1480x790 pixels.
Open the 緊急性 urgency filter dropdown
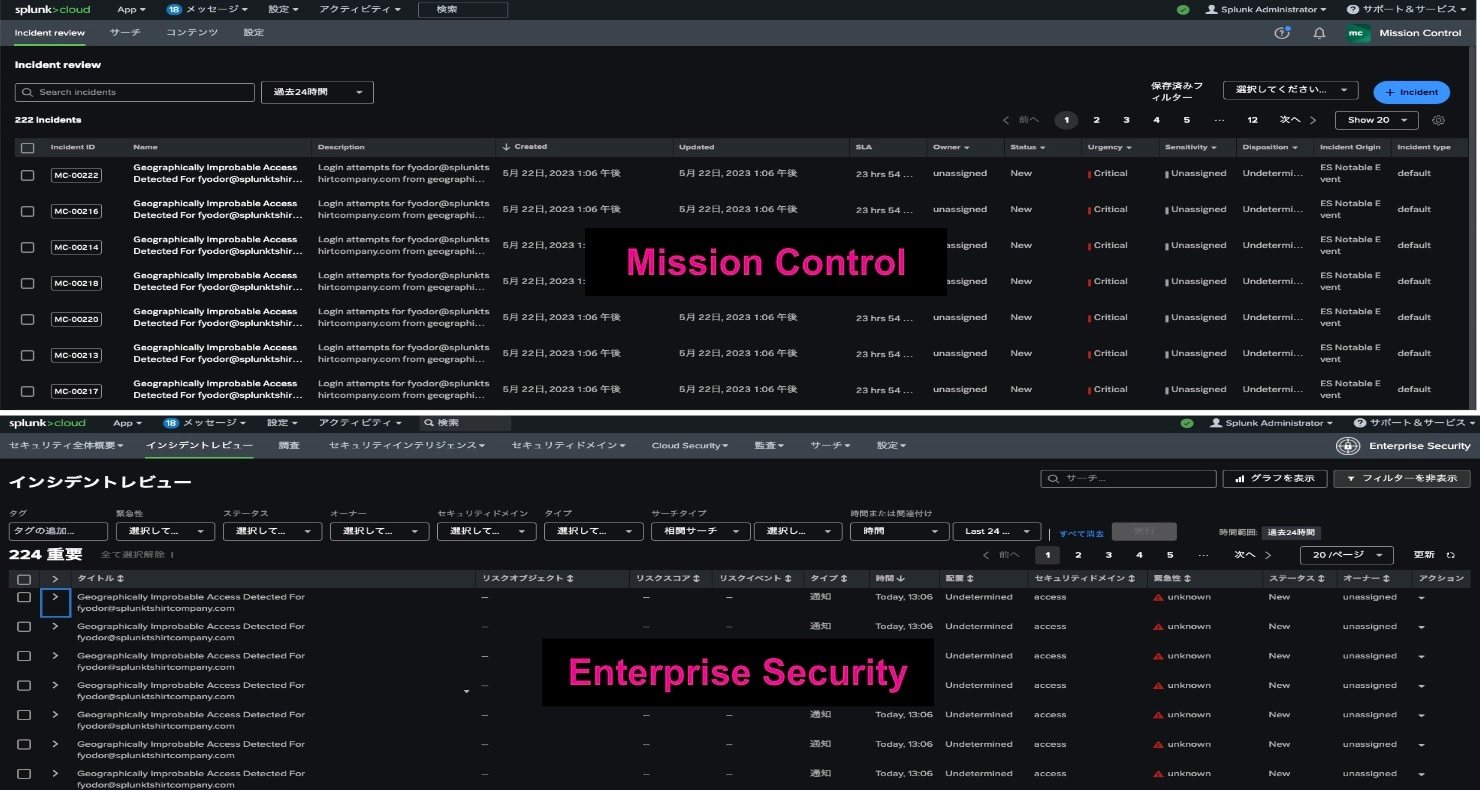point(165,531)
